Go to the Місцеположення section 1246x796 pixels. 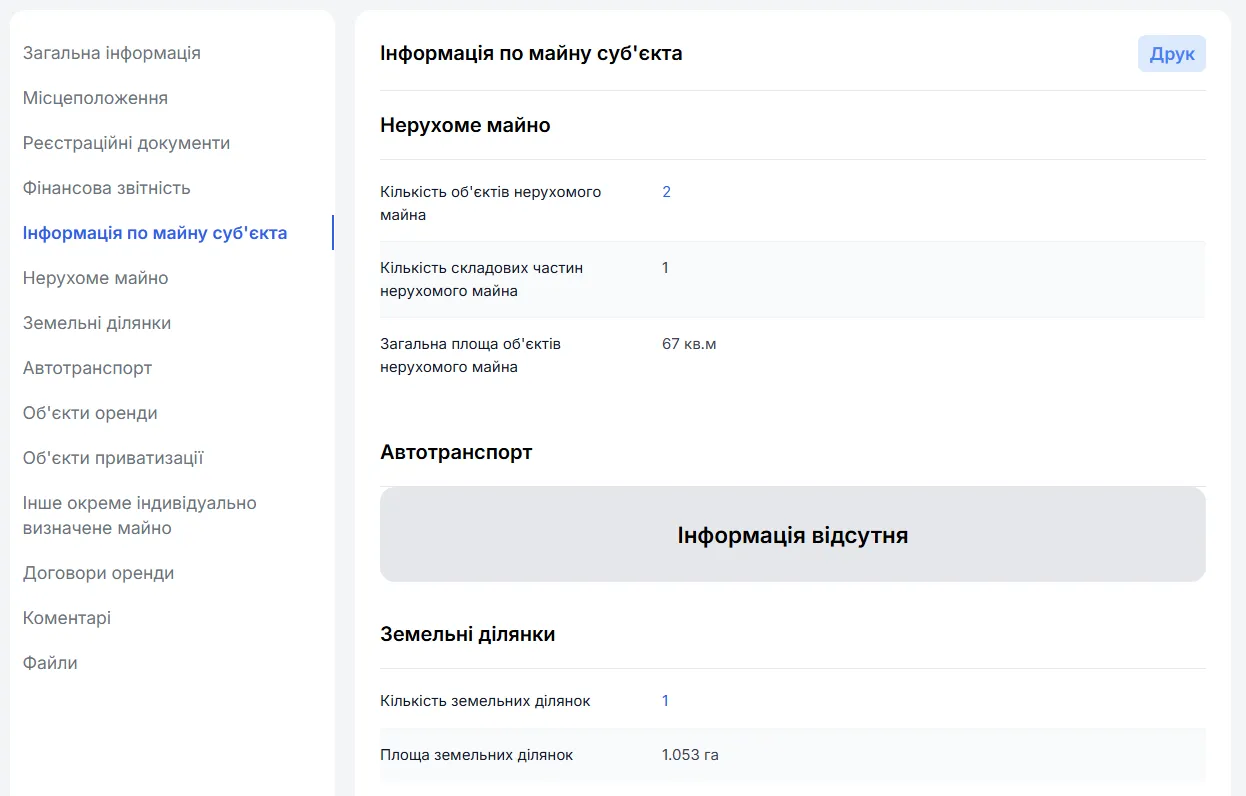95,98
